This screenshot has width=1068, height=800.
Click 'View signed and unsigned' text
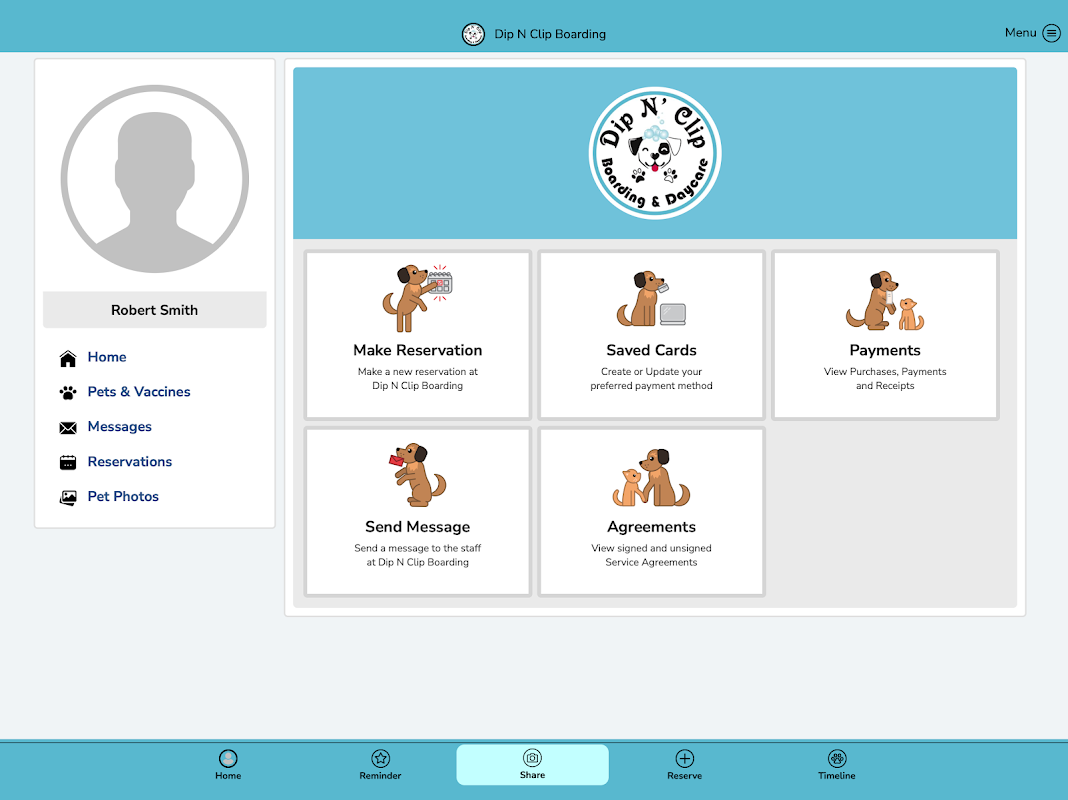[651, 548]
